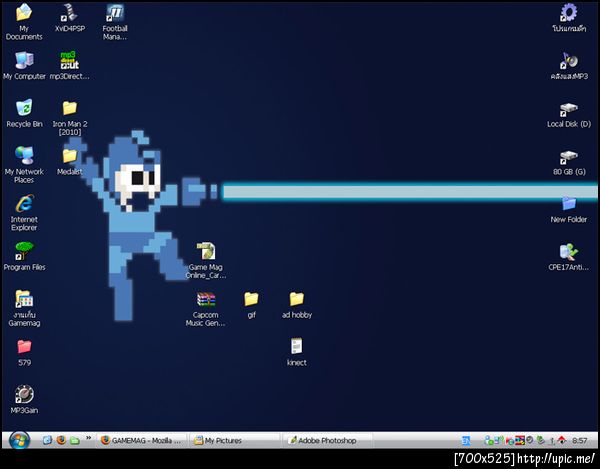Open the XviD4PSP shortcut
Viewport: 600px width, 469px height.
point(70,17)
